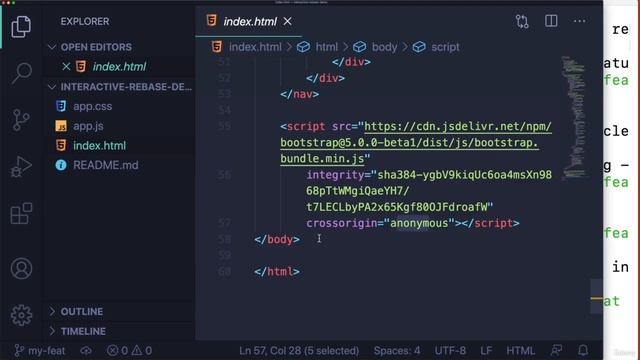Open the notifications bell icon
Screen dimensions: 640x360
(x=583, y=350)
